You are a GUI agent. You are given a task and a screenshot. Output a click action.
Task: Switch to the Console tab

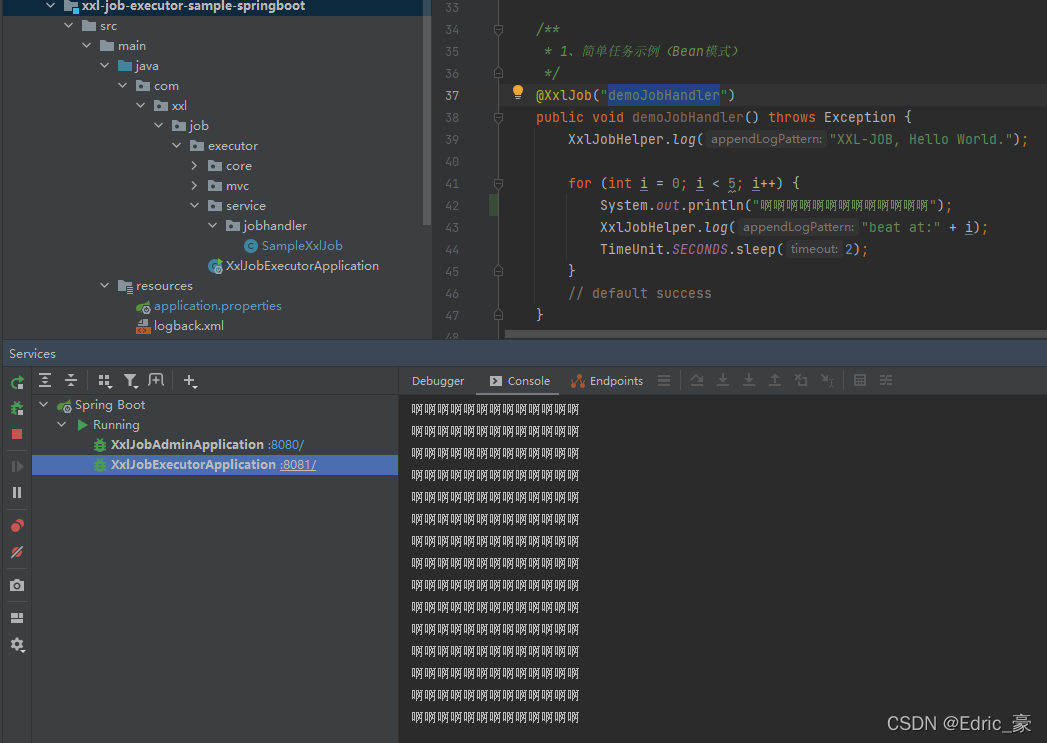pyautogui.click(x=519, y=381)
